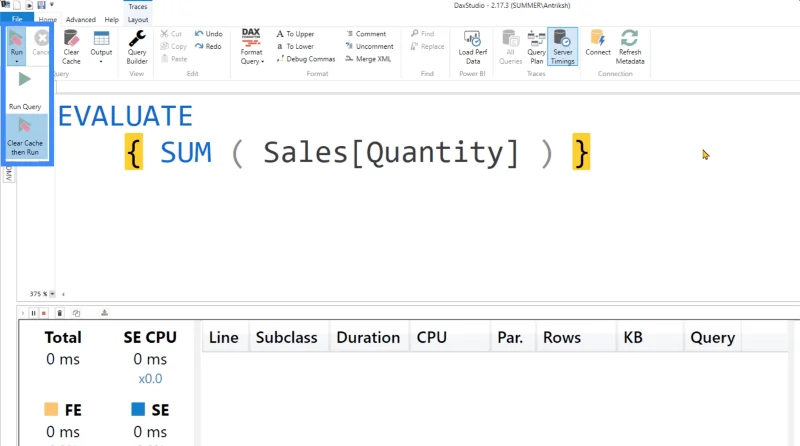
Task: Open the Output dropdown
Action: (101, 46)
